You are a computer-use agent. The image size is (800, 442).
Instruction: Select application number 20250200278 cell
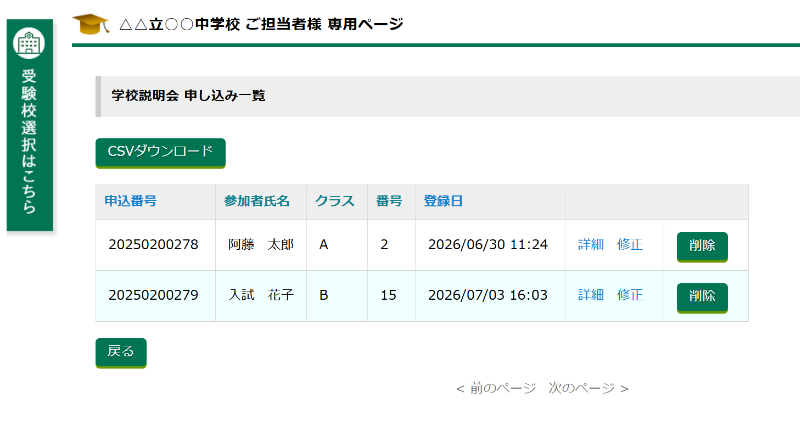[x=153, y=245]
